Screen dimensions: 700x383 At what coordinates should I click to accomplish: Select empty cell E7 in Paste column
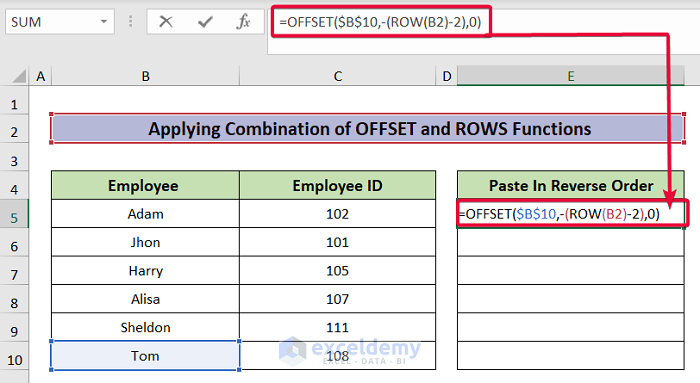point(571,271)
